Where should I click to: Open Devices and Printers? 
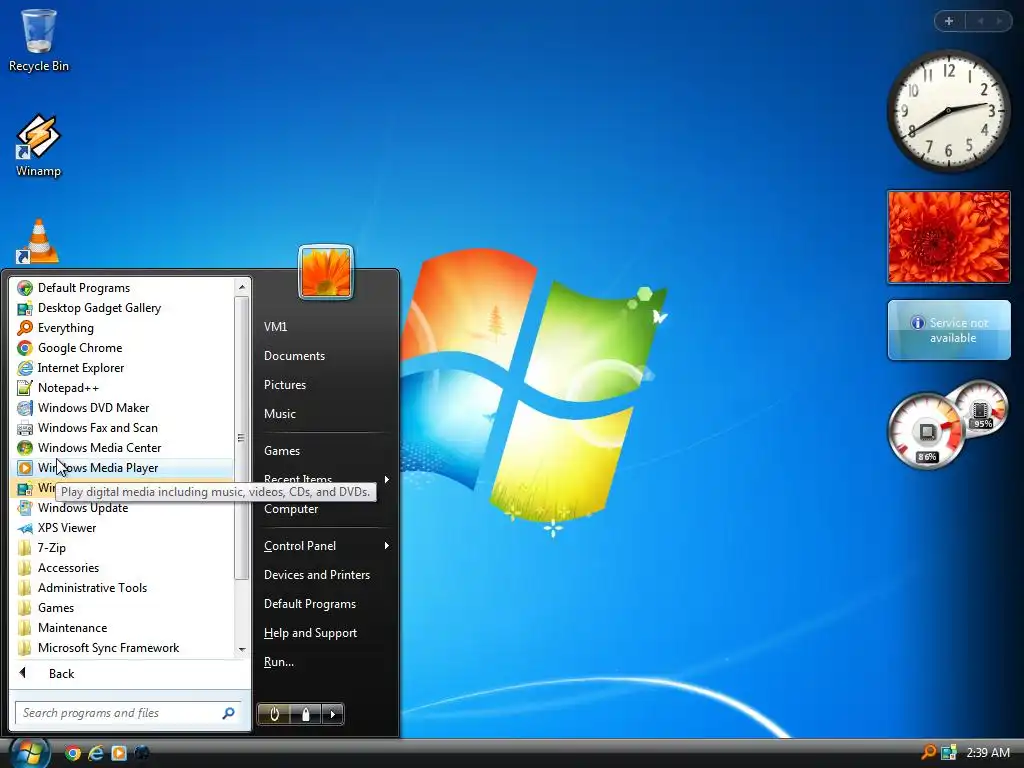[317, 575]
